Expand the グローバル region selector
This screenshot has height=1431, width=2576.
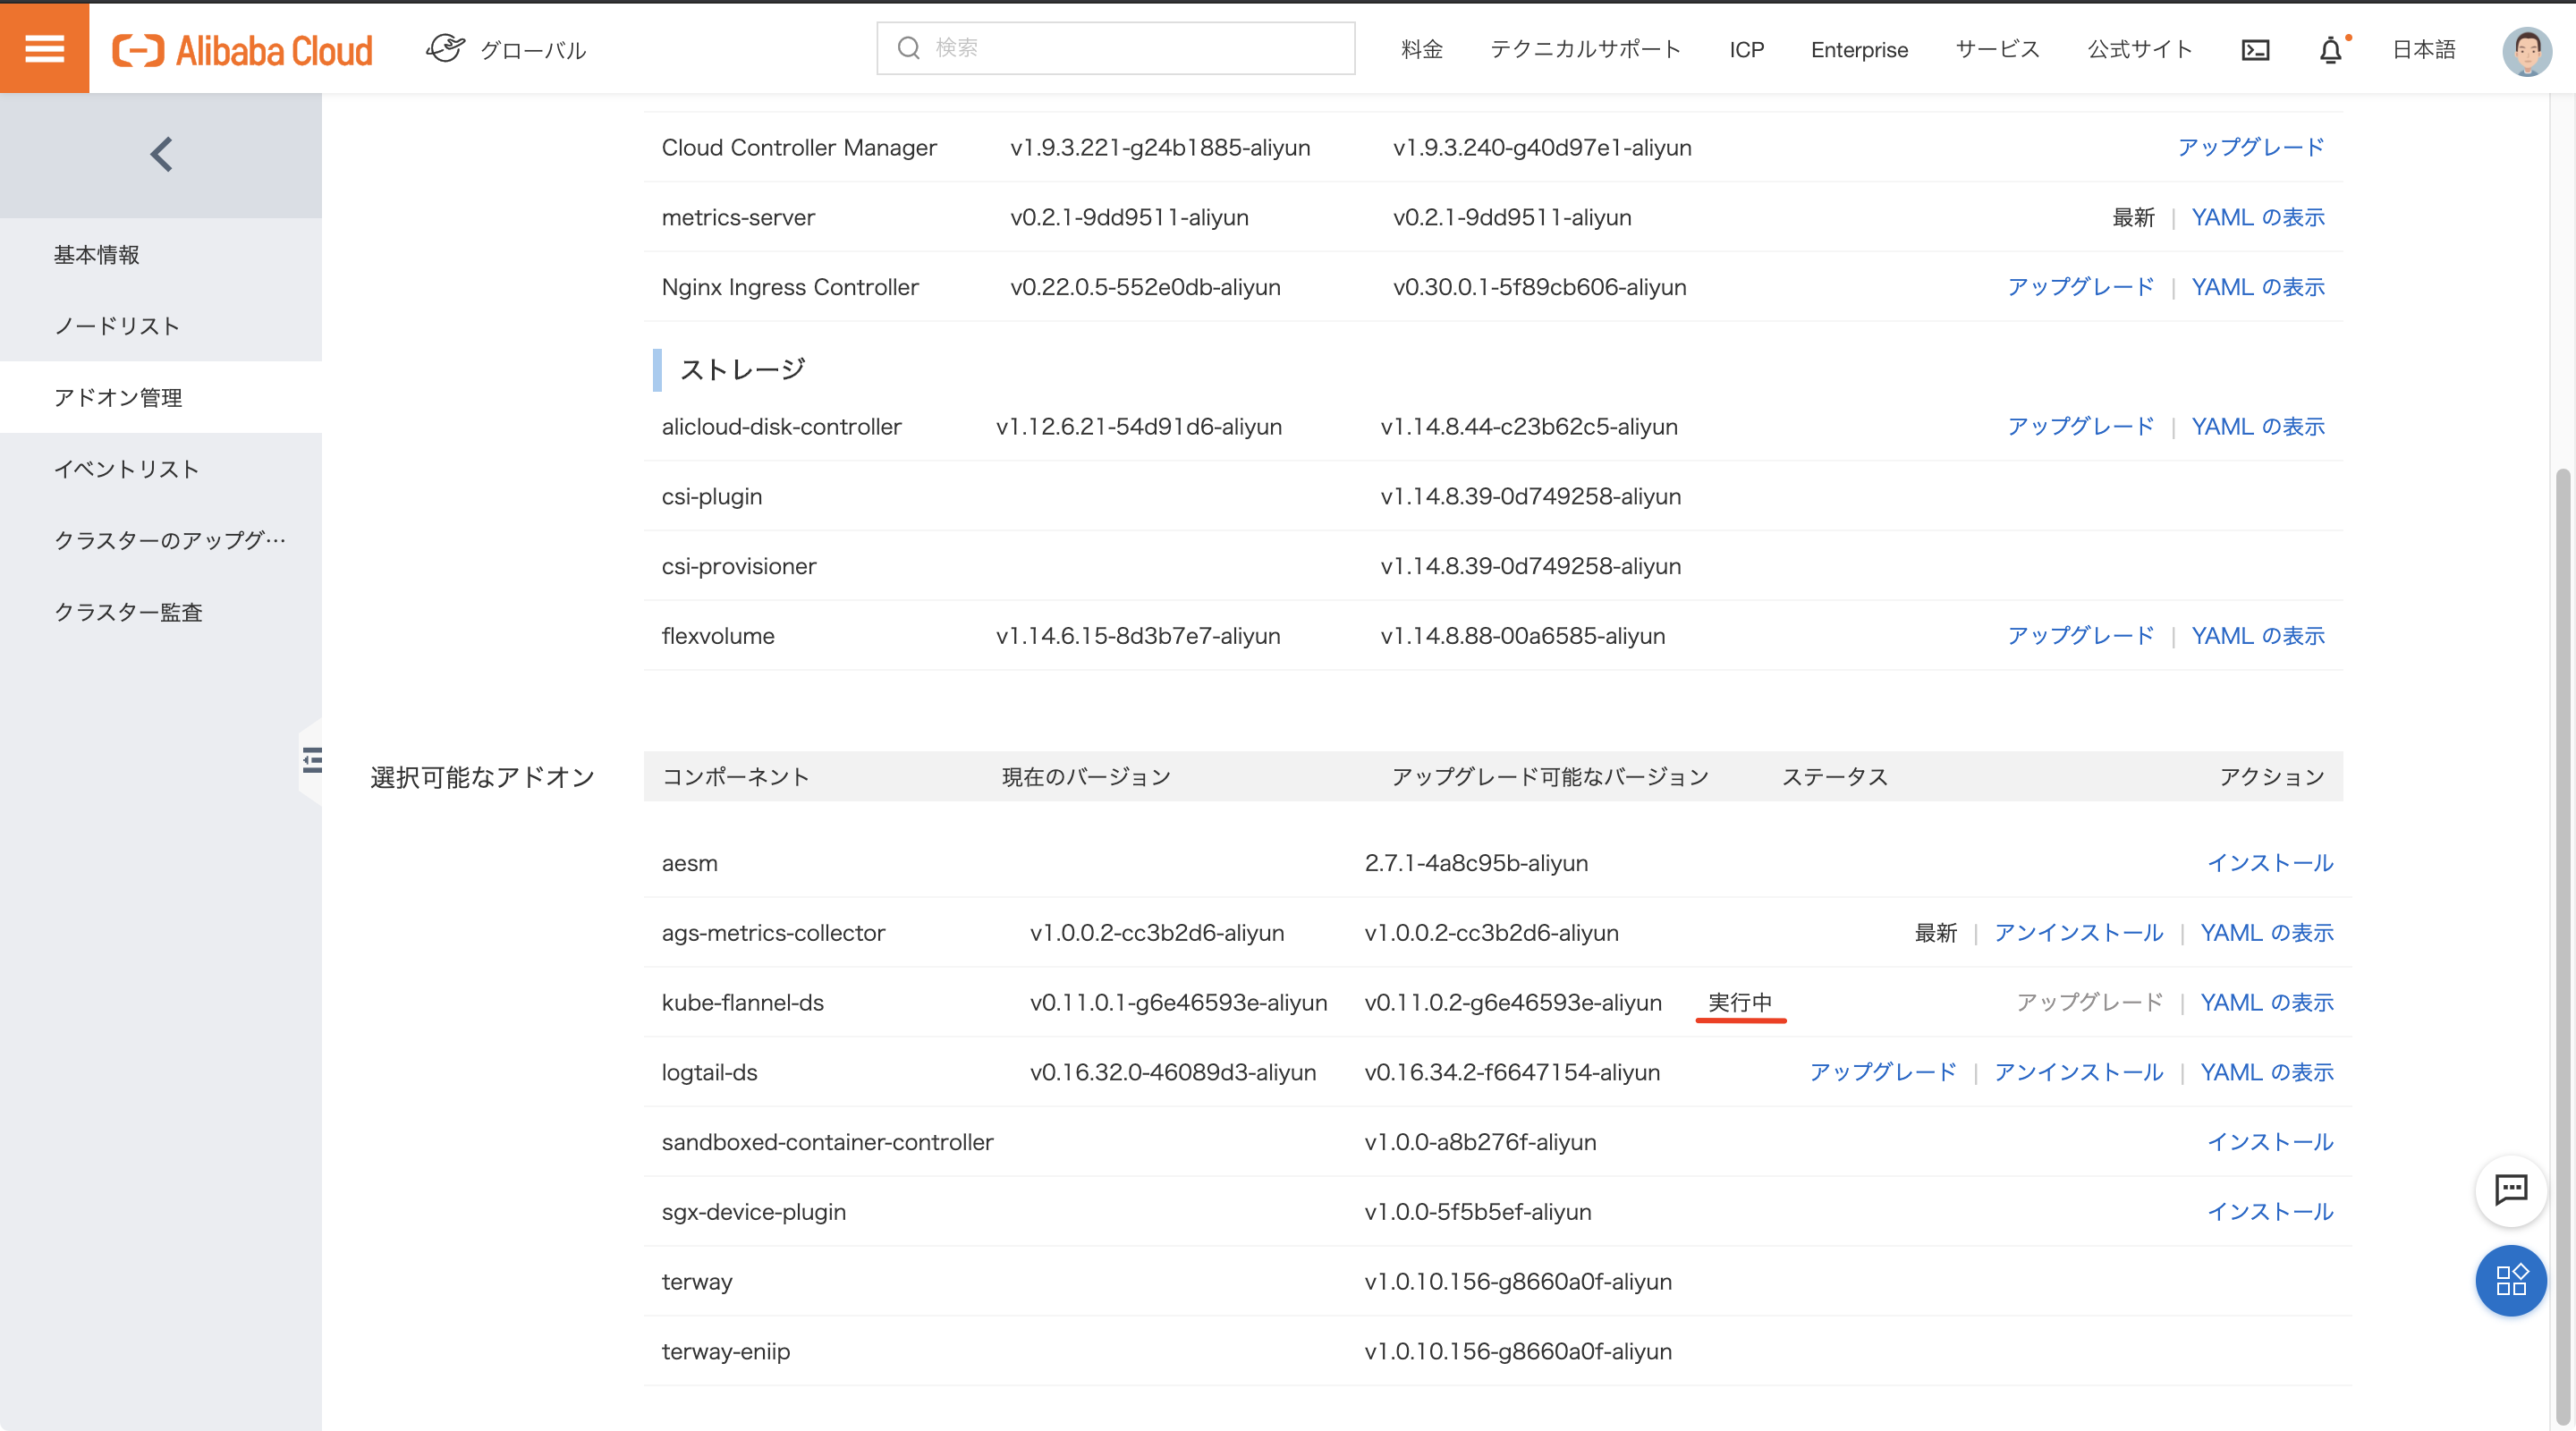[x=507, y=50]
